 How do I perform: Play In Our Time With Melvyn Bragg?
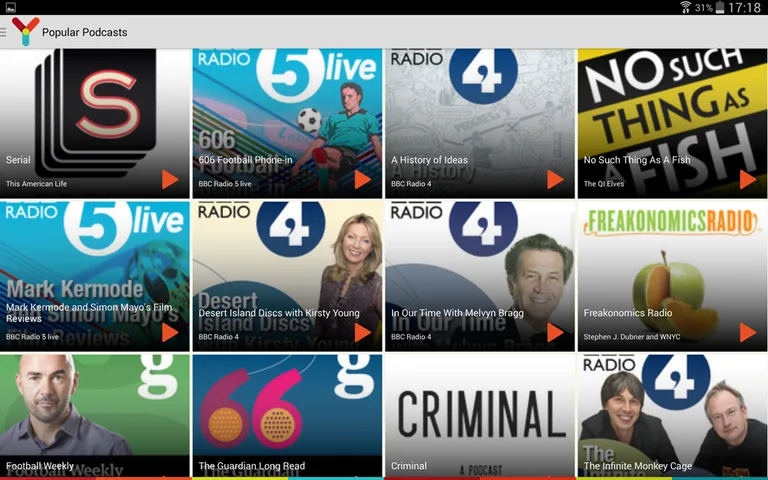click(x=555, y=333)
